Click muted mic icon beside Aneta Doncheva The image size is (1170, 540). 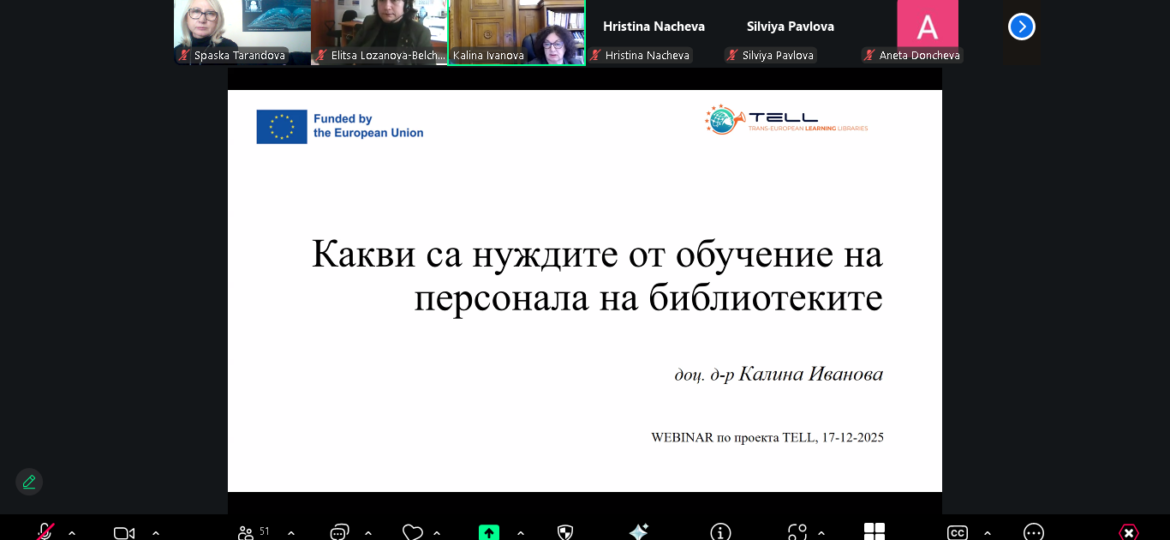pos(870,55)
